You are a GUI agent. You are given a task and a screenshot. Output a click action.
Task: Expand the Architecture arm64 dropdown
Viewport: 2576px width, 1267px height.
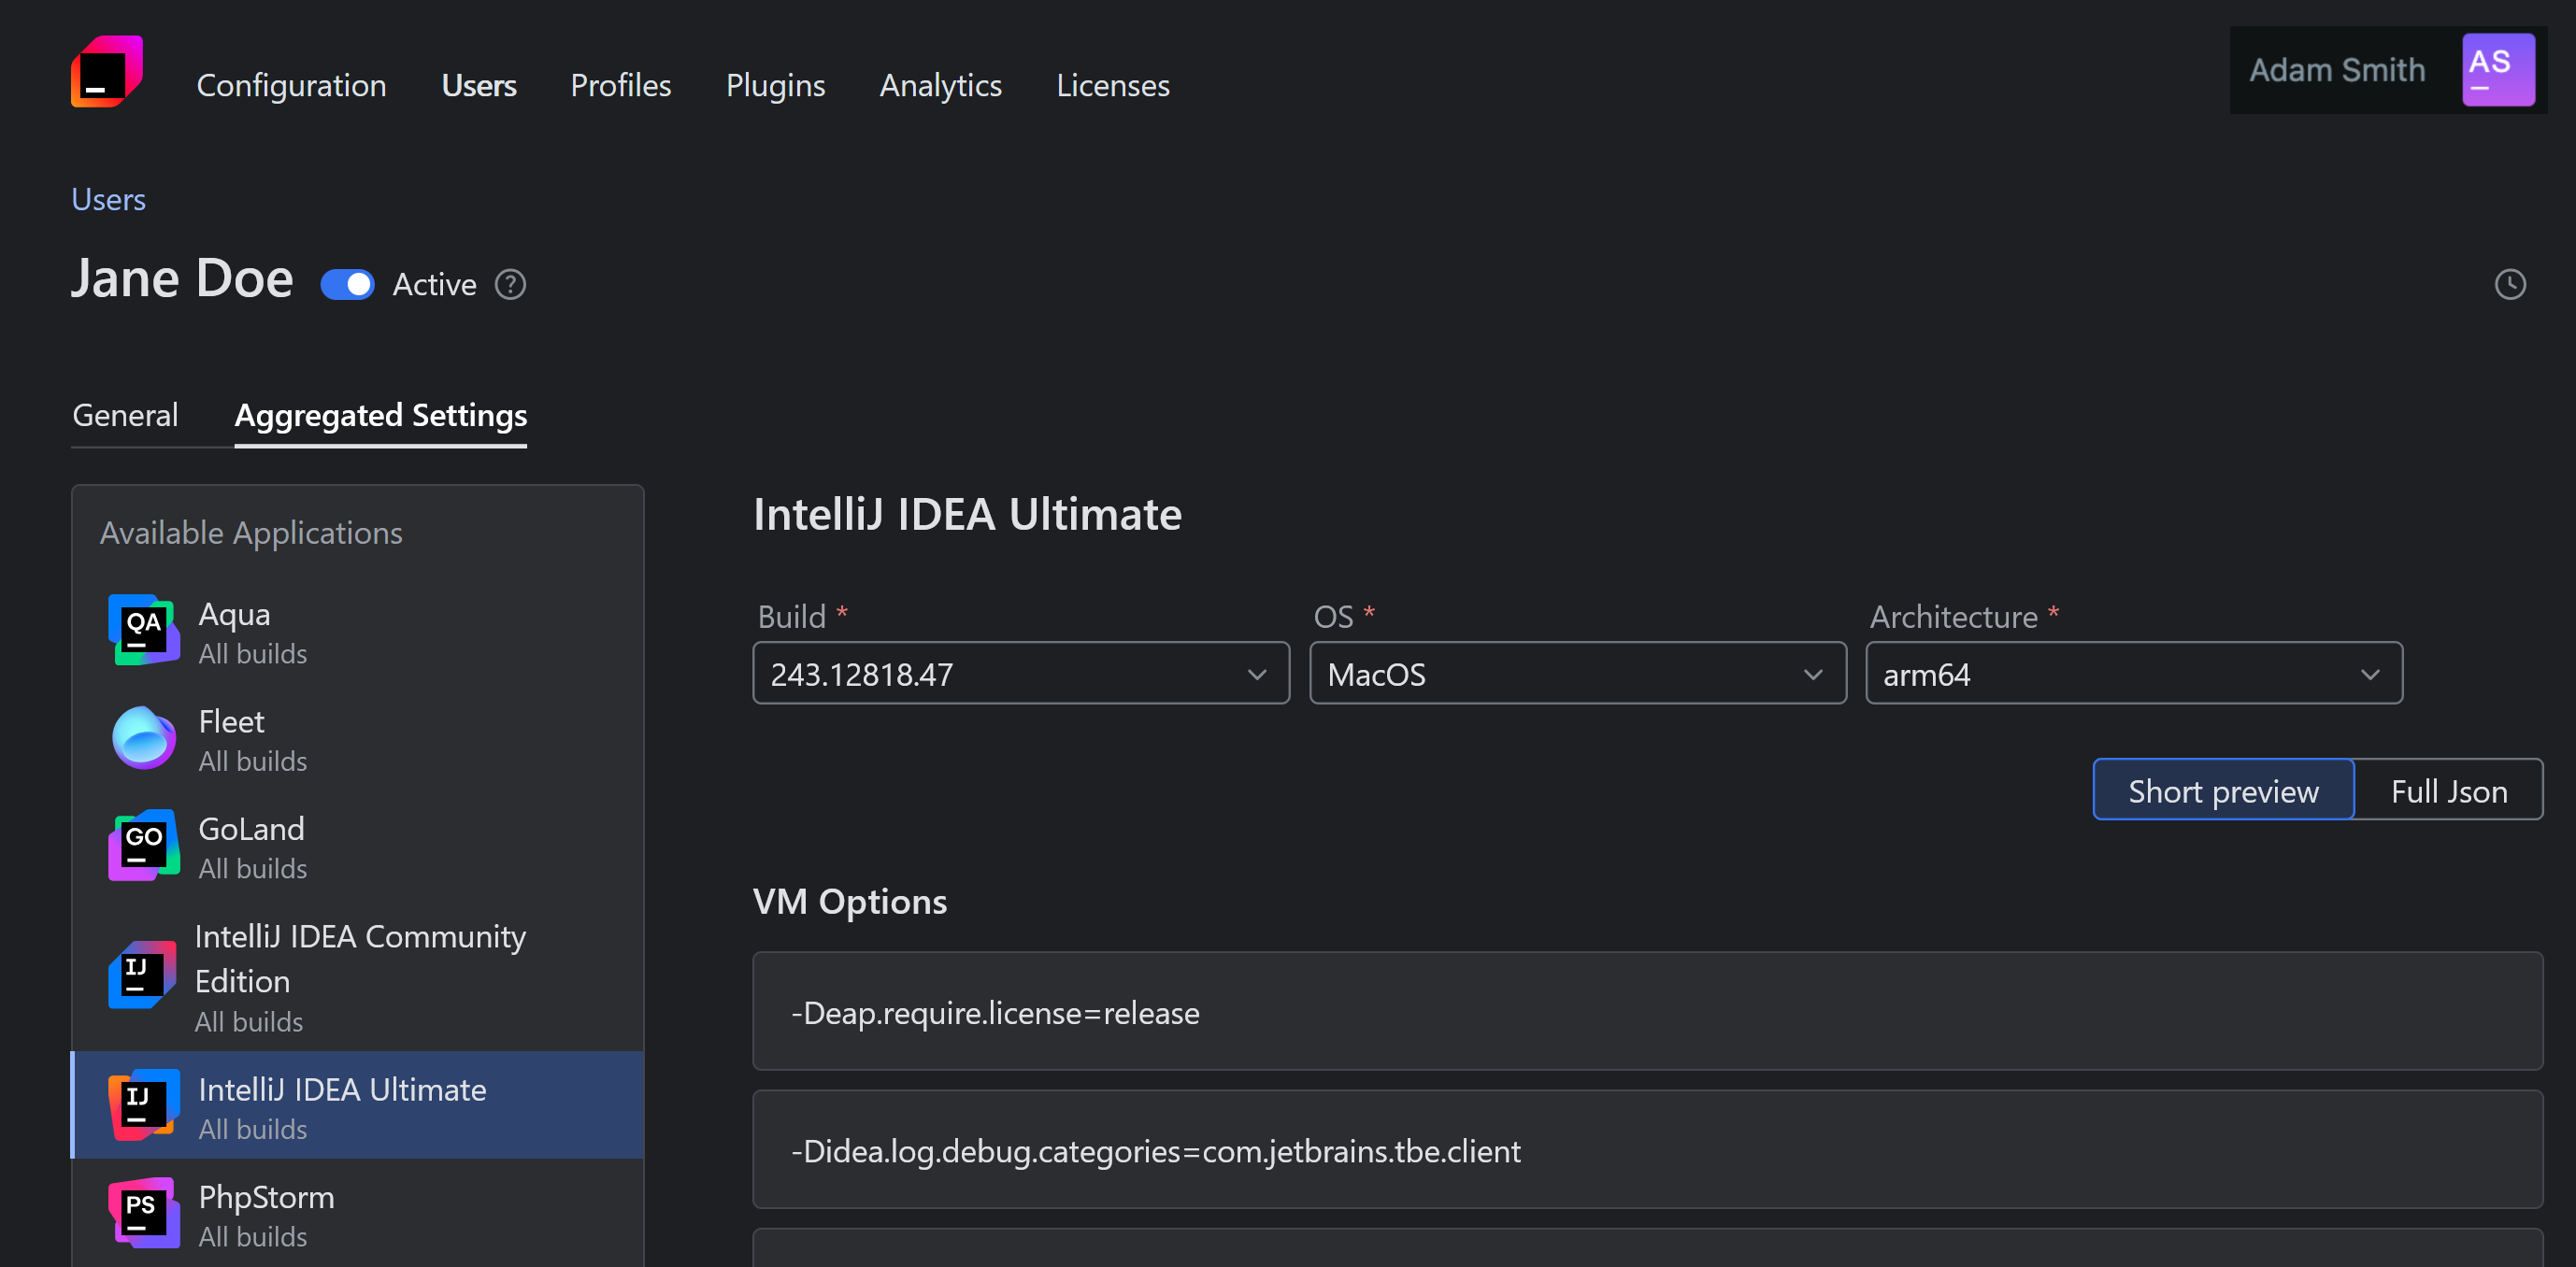coord(2134,673)
